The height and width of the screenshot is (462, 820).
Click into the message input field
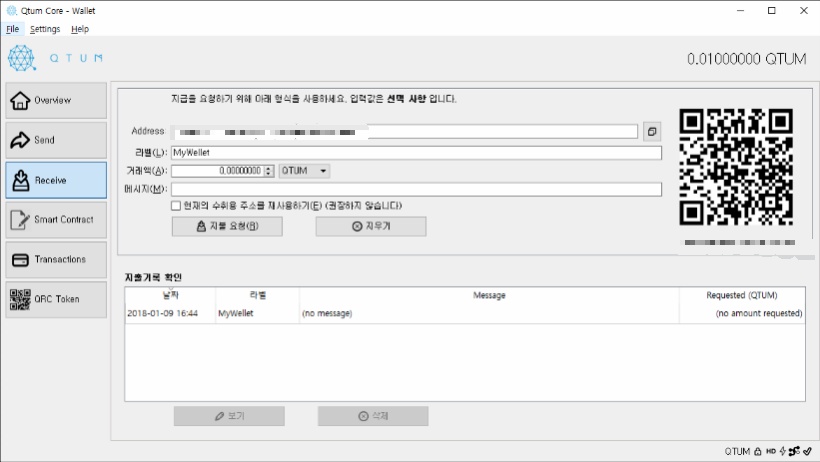(x=416, y=189)
